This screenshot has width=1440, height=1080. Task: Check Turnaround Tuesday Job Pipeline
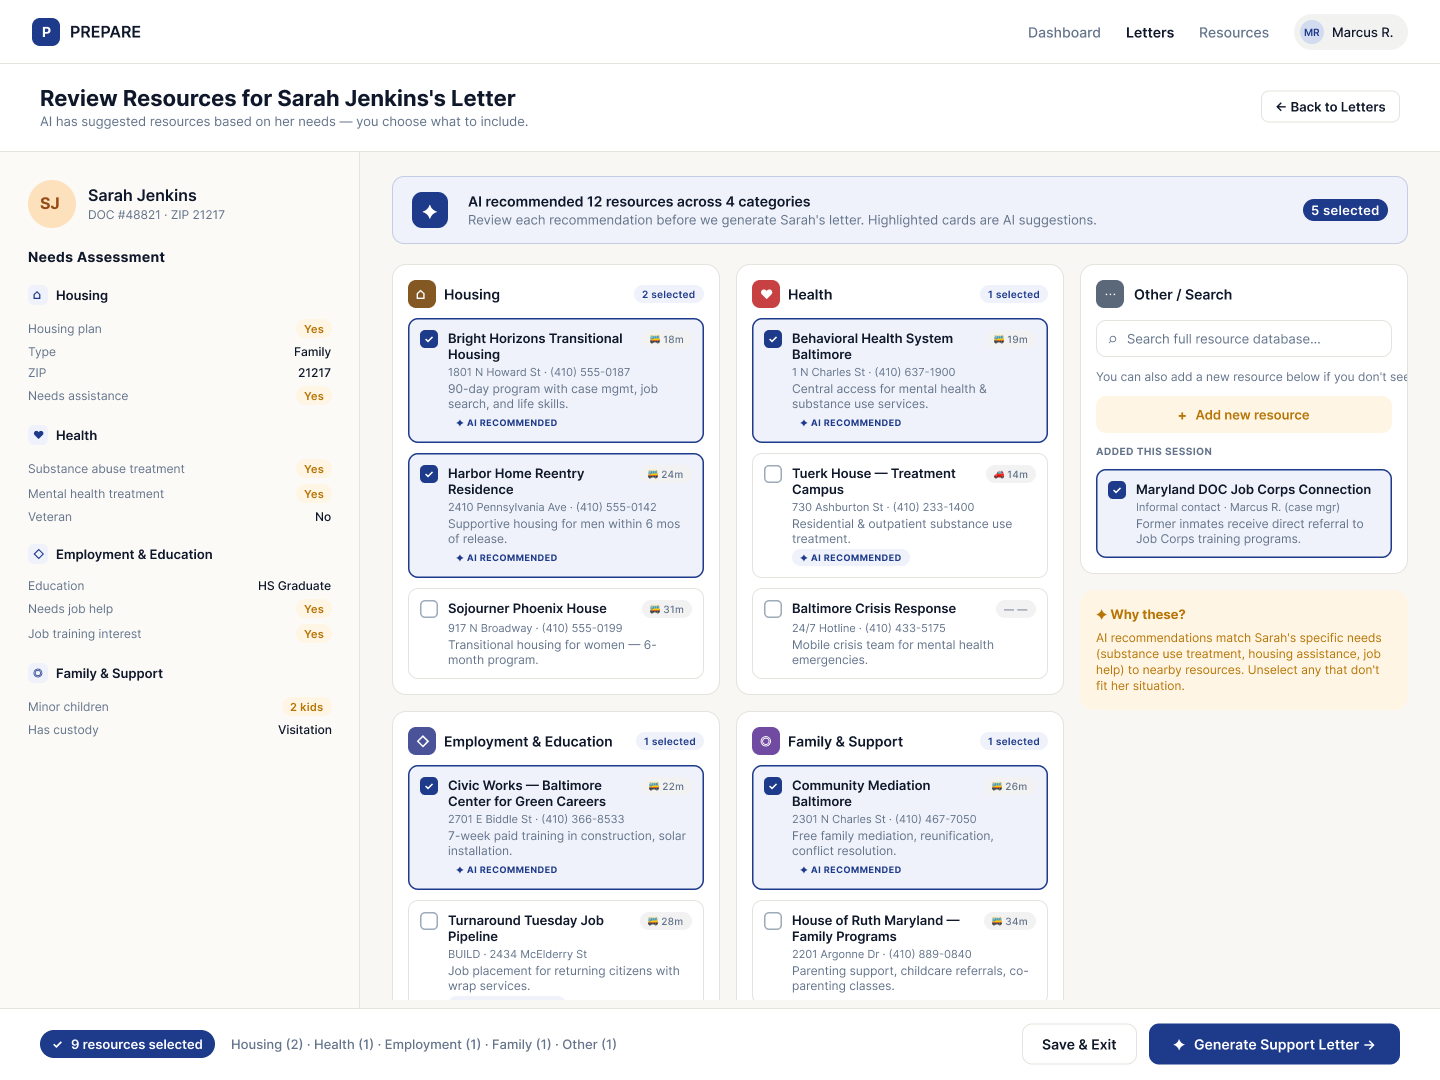click(x=429, y=921)
